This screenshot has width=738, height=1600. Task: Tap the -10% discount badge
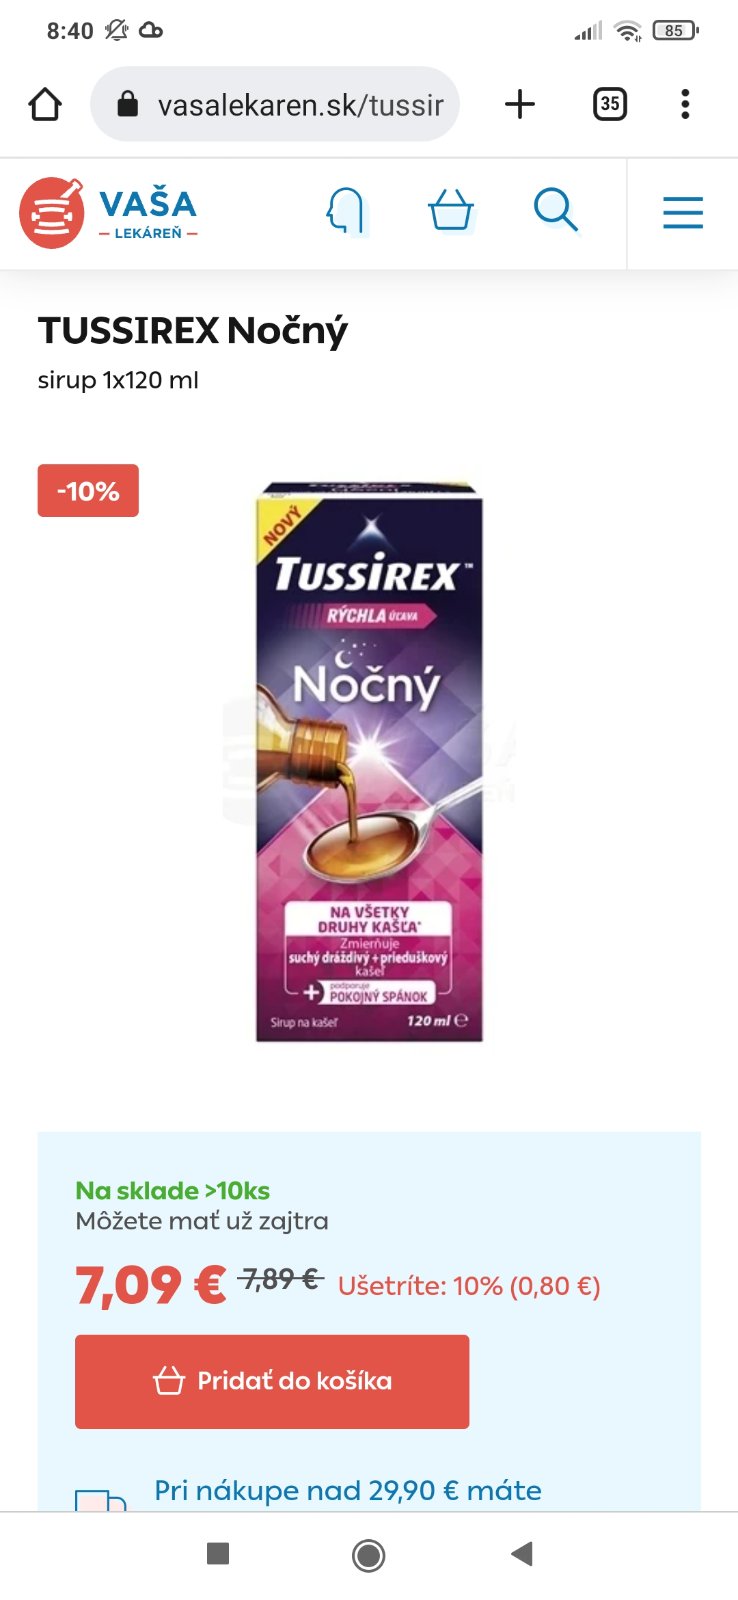88,491
